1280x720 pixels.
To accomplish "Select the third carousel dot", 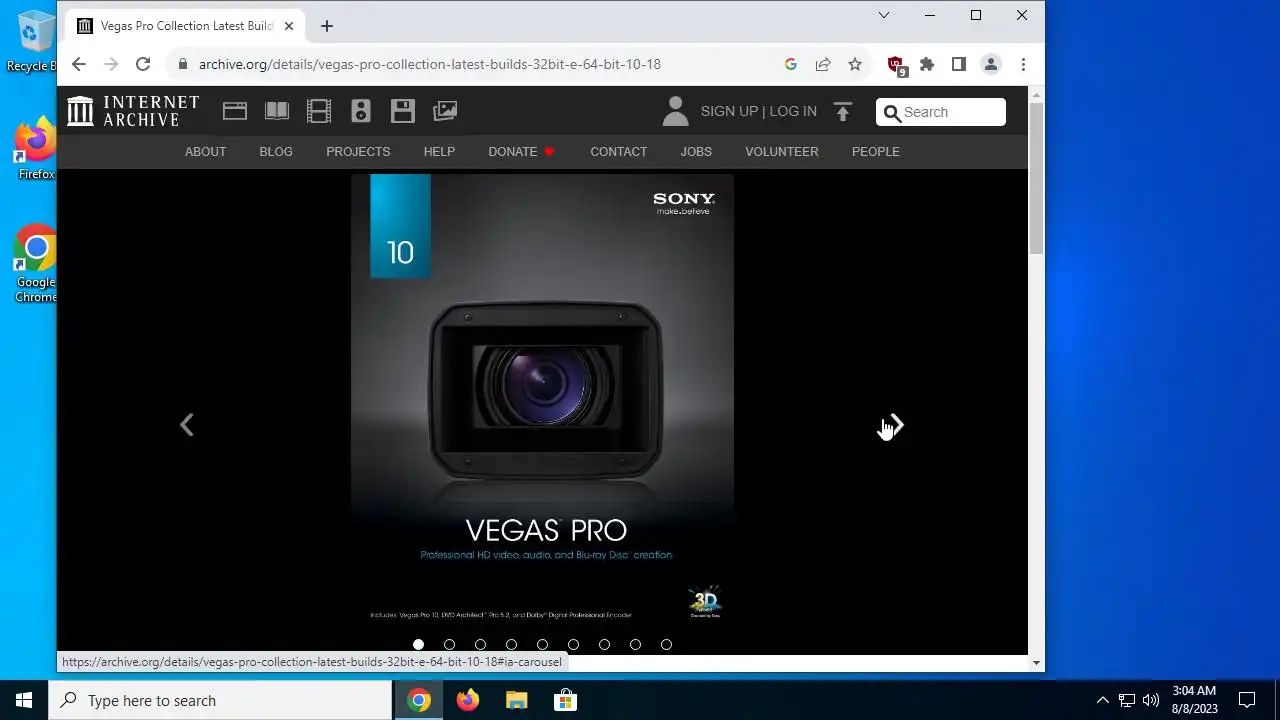I will click(480, 645).
